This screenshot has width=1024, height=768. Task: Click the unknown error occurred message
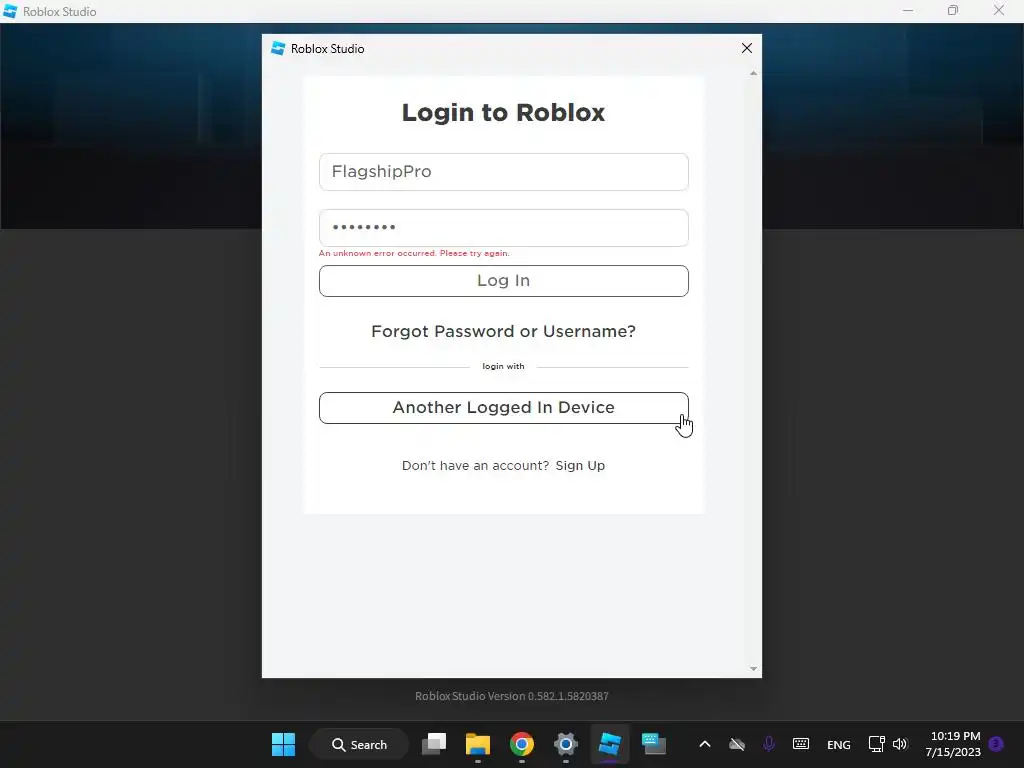tap(414, 253)
